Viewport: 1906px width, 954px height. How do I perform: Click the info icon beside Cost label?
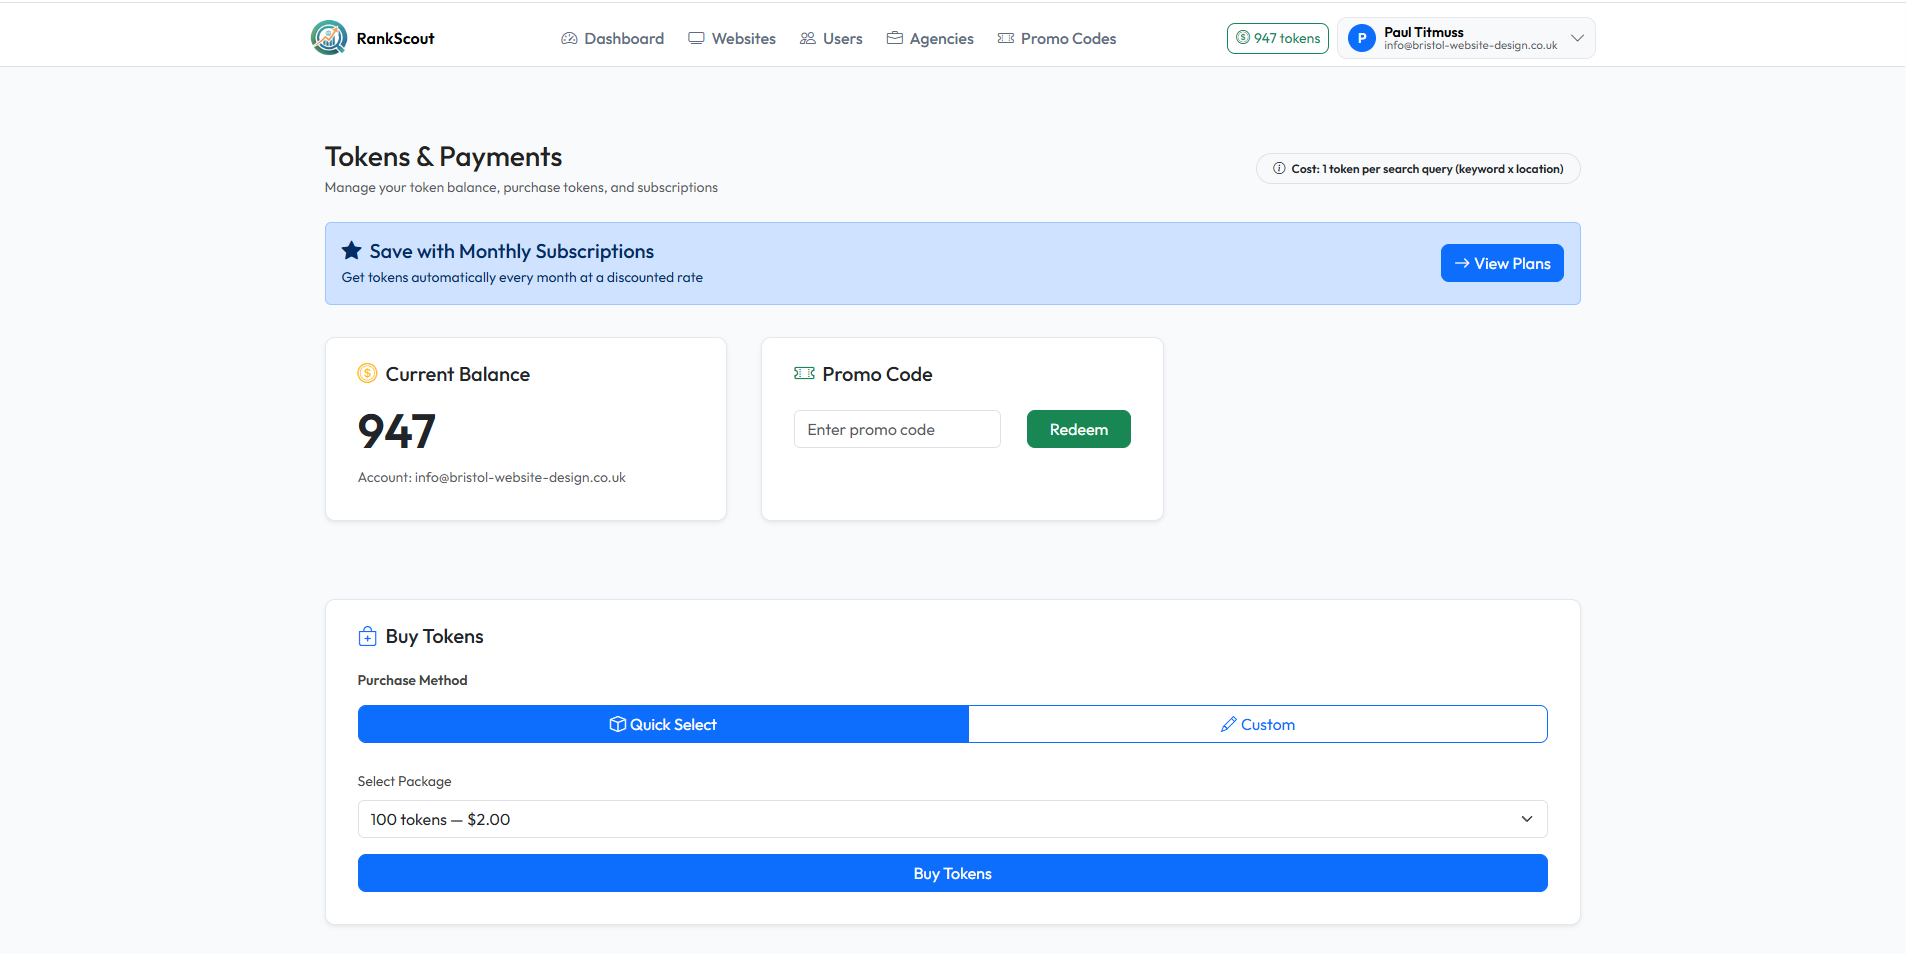pyautogui.click(x=1279, y=169)
